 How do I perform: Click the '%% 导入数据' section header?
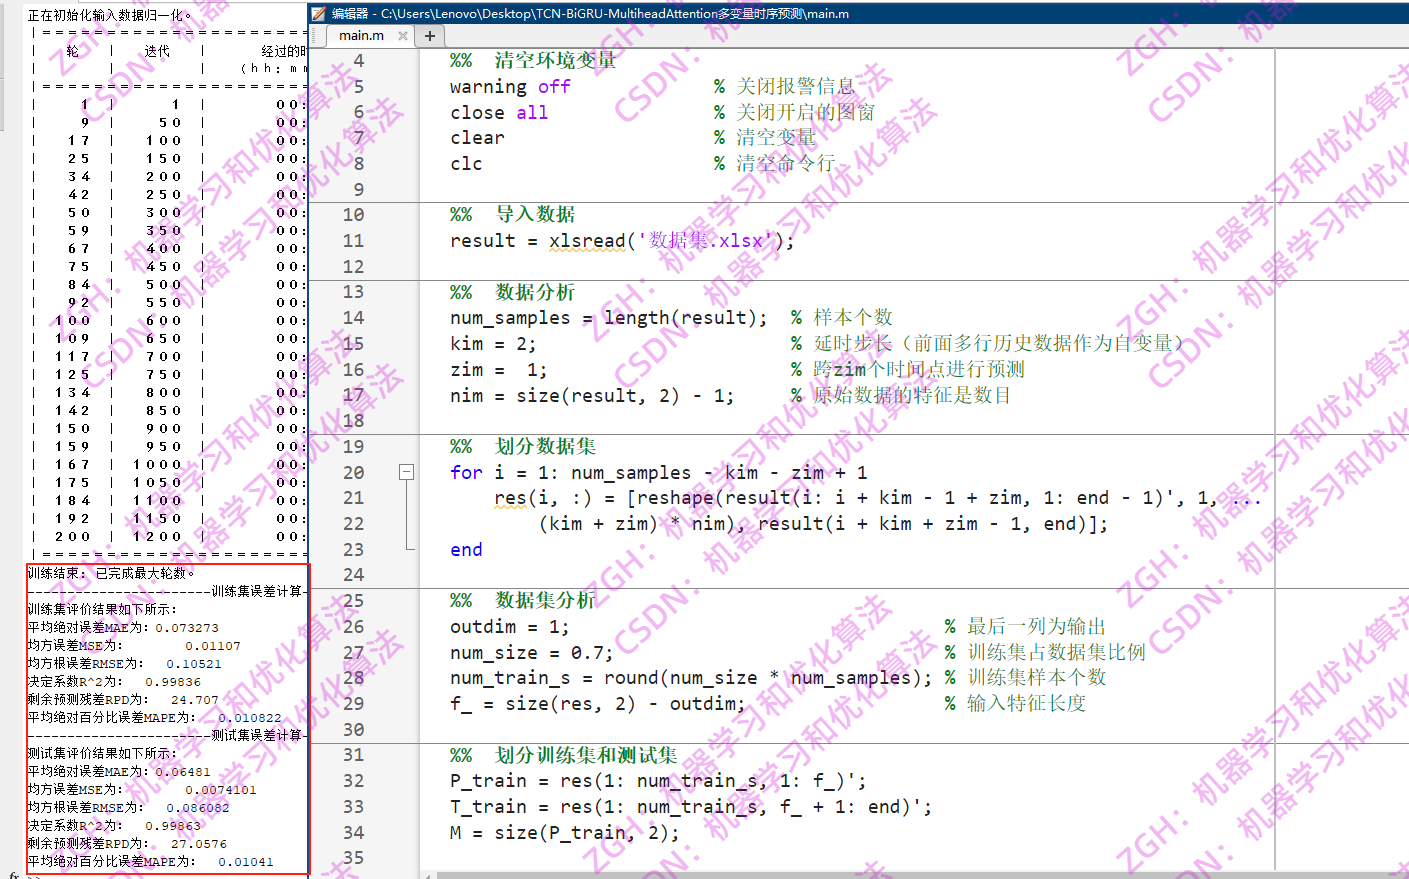[x=512, y=215]
